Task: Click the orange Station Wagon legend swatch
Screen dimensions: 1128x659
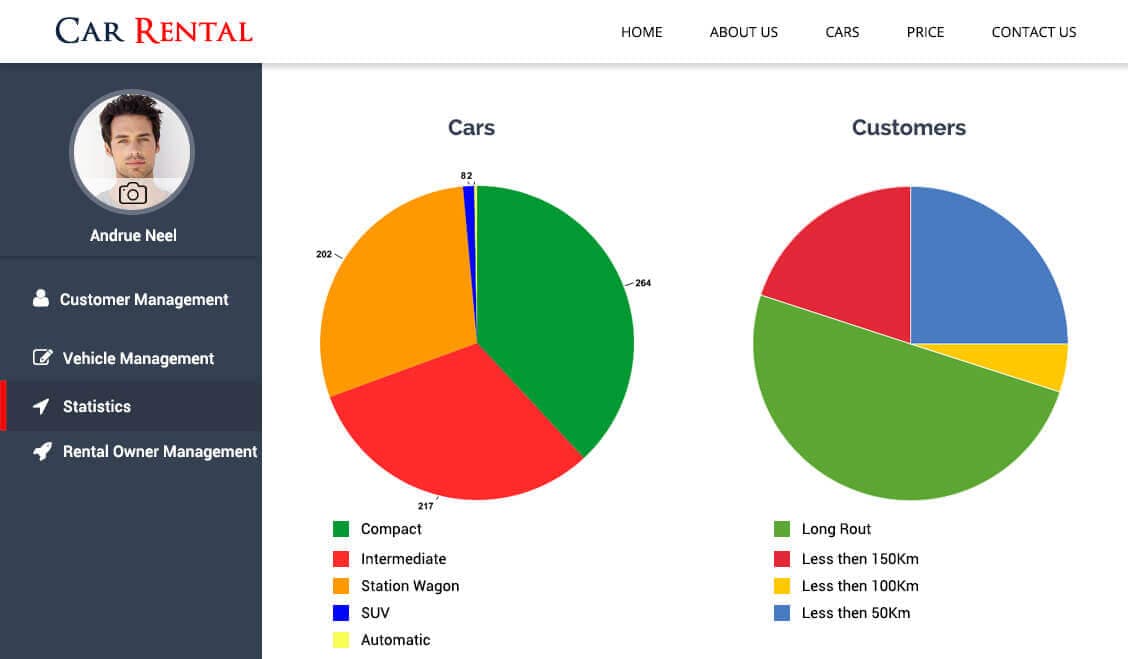Action: point(341,586)
